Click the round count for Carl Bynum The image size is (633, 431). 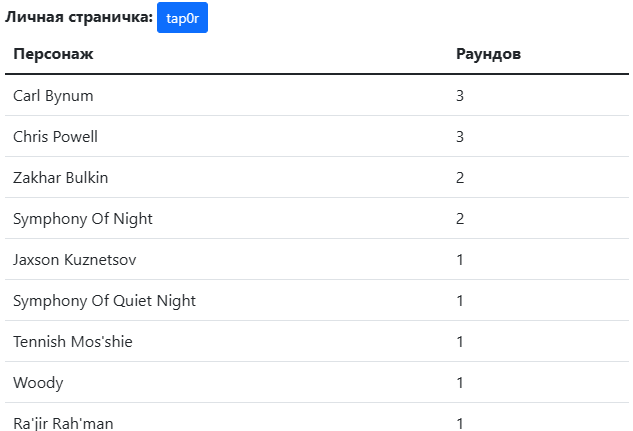460,96
